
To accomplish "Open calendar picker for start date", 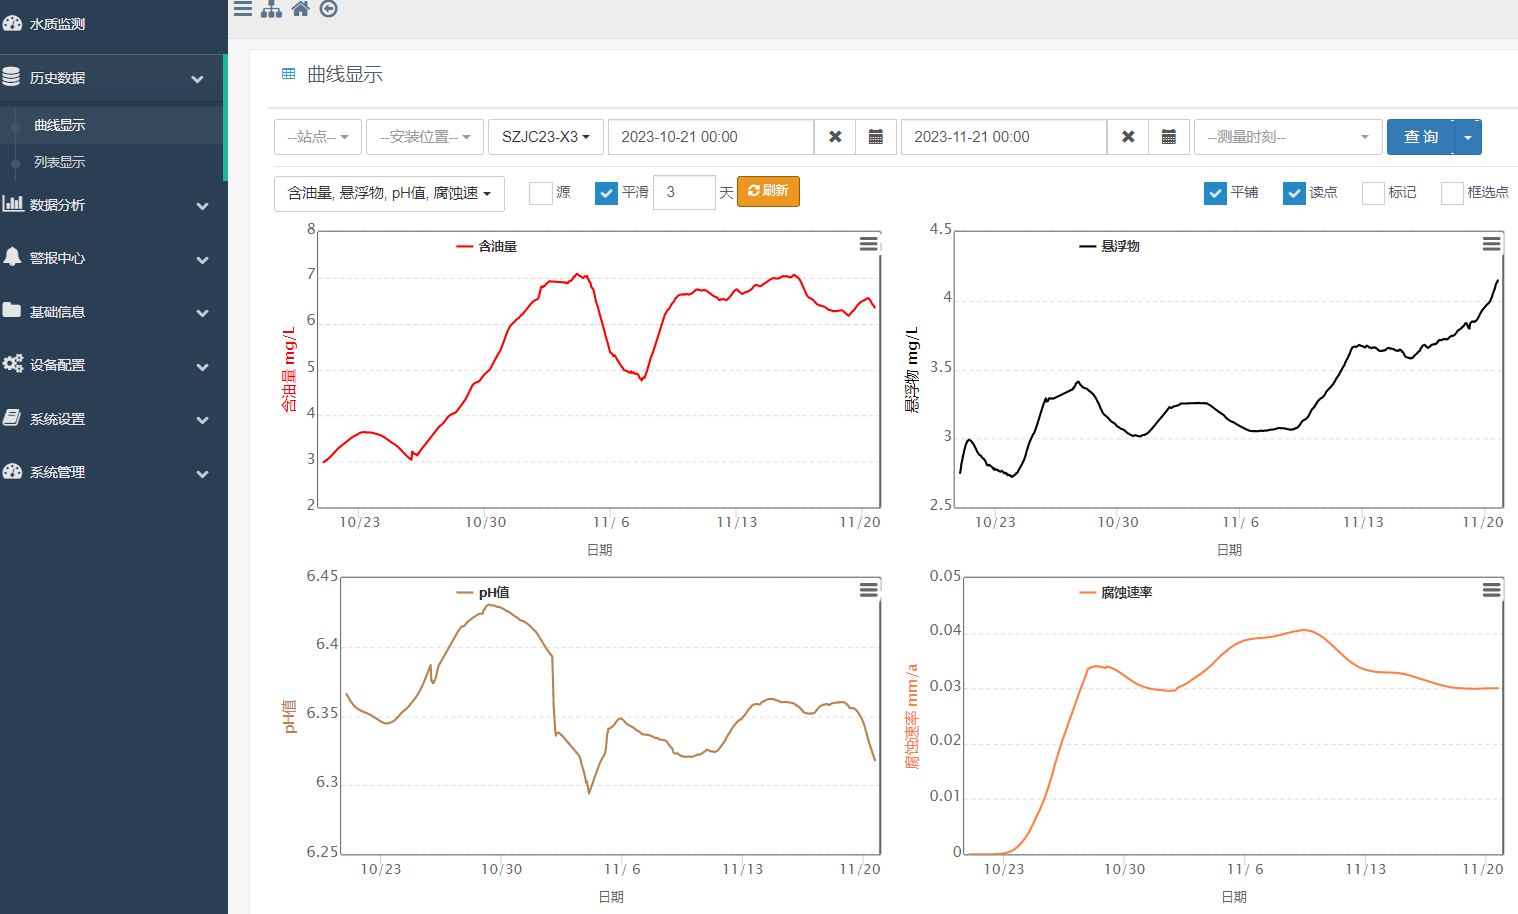I will pyautogui.click(x=875, y=137).
